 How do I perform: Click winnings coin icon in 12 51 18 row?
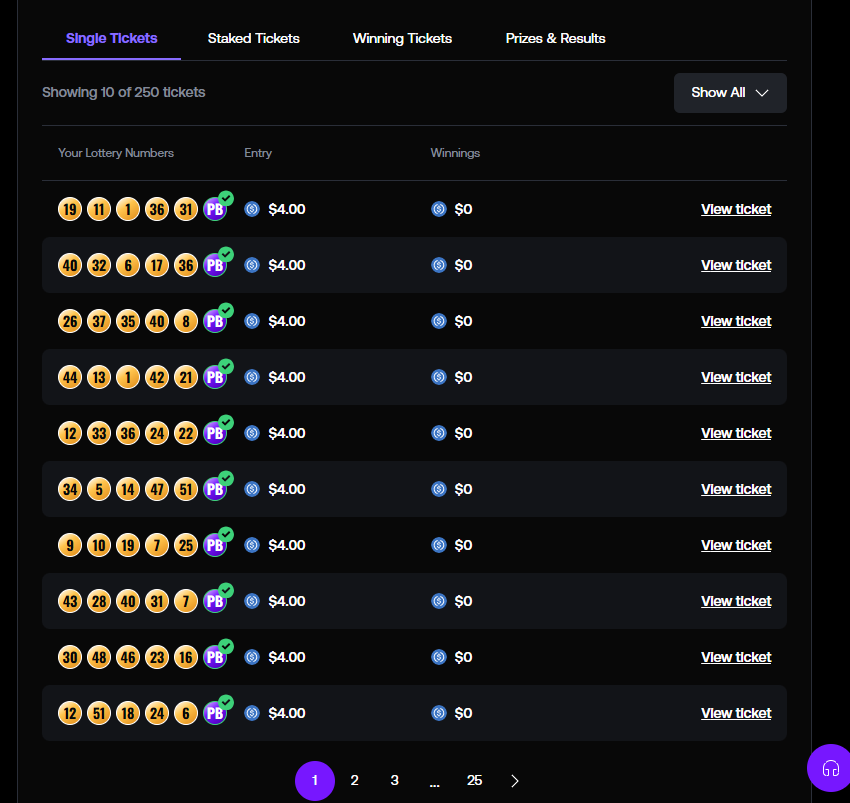click(439, 713)
